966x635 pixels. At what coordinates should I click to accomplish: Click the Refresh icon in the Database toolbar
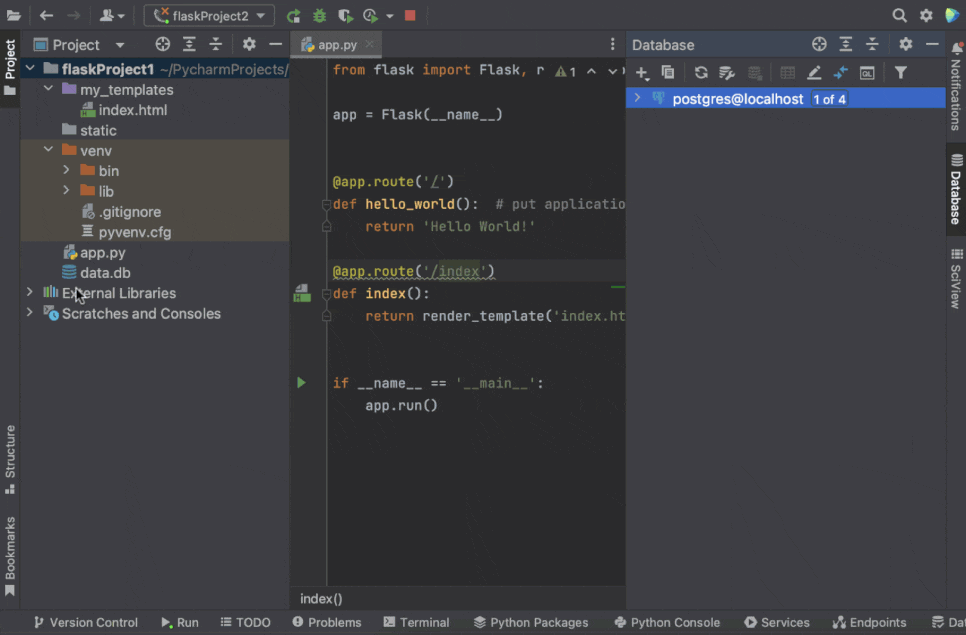(701, 73)
